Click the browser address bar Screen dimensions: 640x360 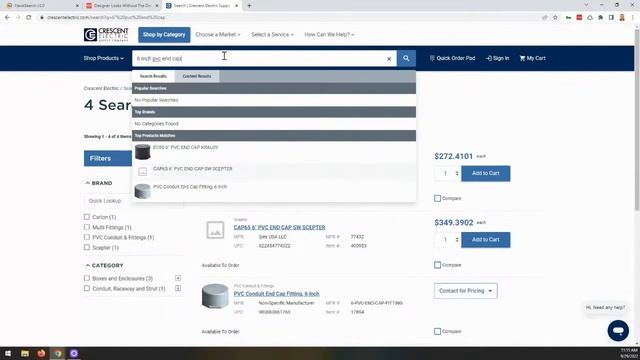(286, 18)
